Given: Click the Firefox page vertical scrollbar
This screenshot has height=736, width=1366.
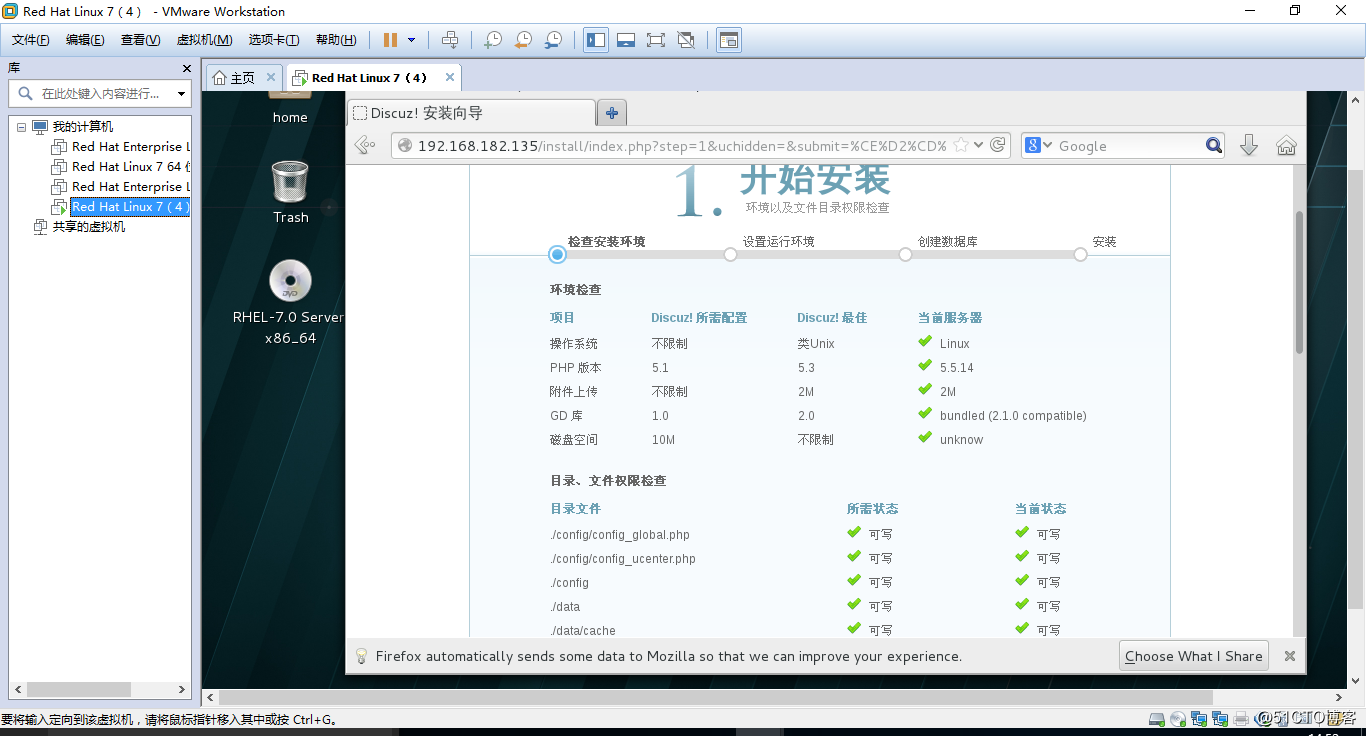Looking at the screenshot, I should [x=1299, y=281].
